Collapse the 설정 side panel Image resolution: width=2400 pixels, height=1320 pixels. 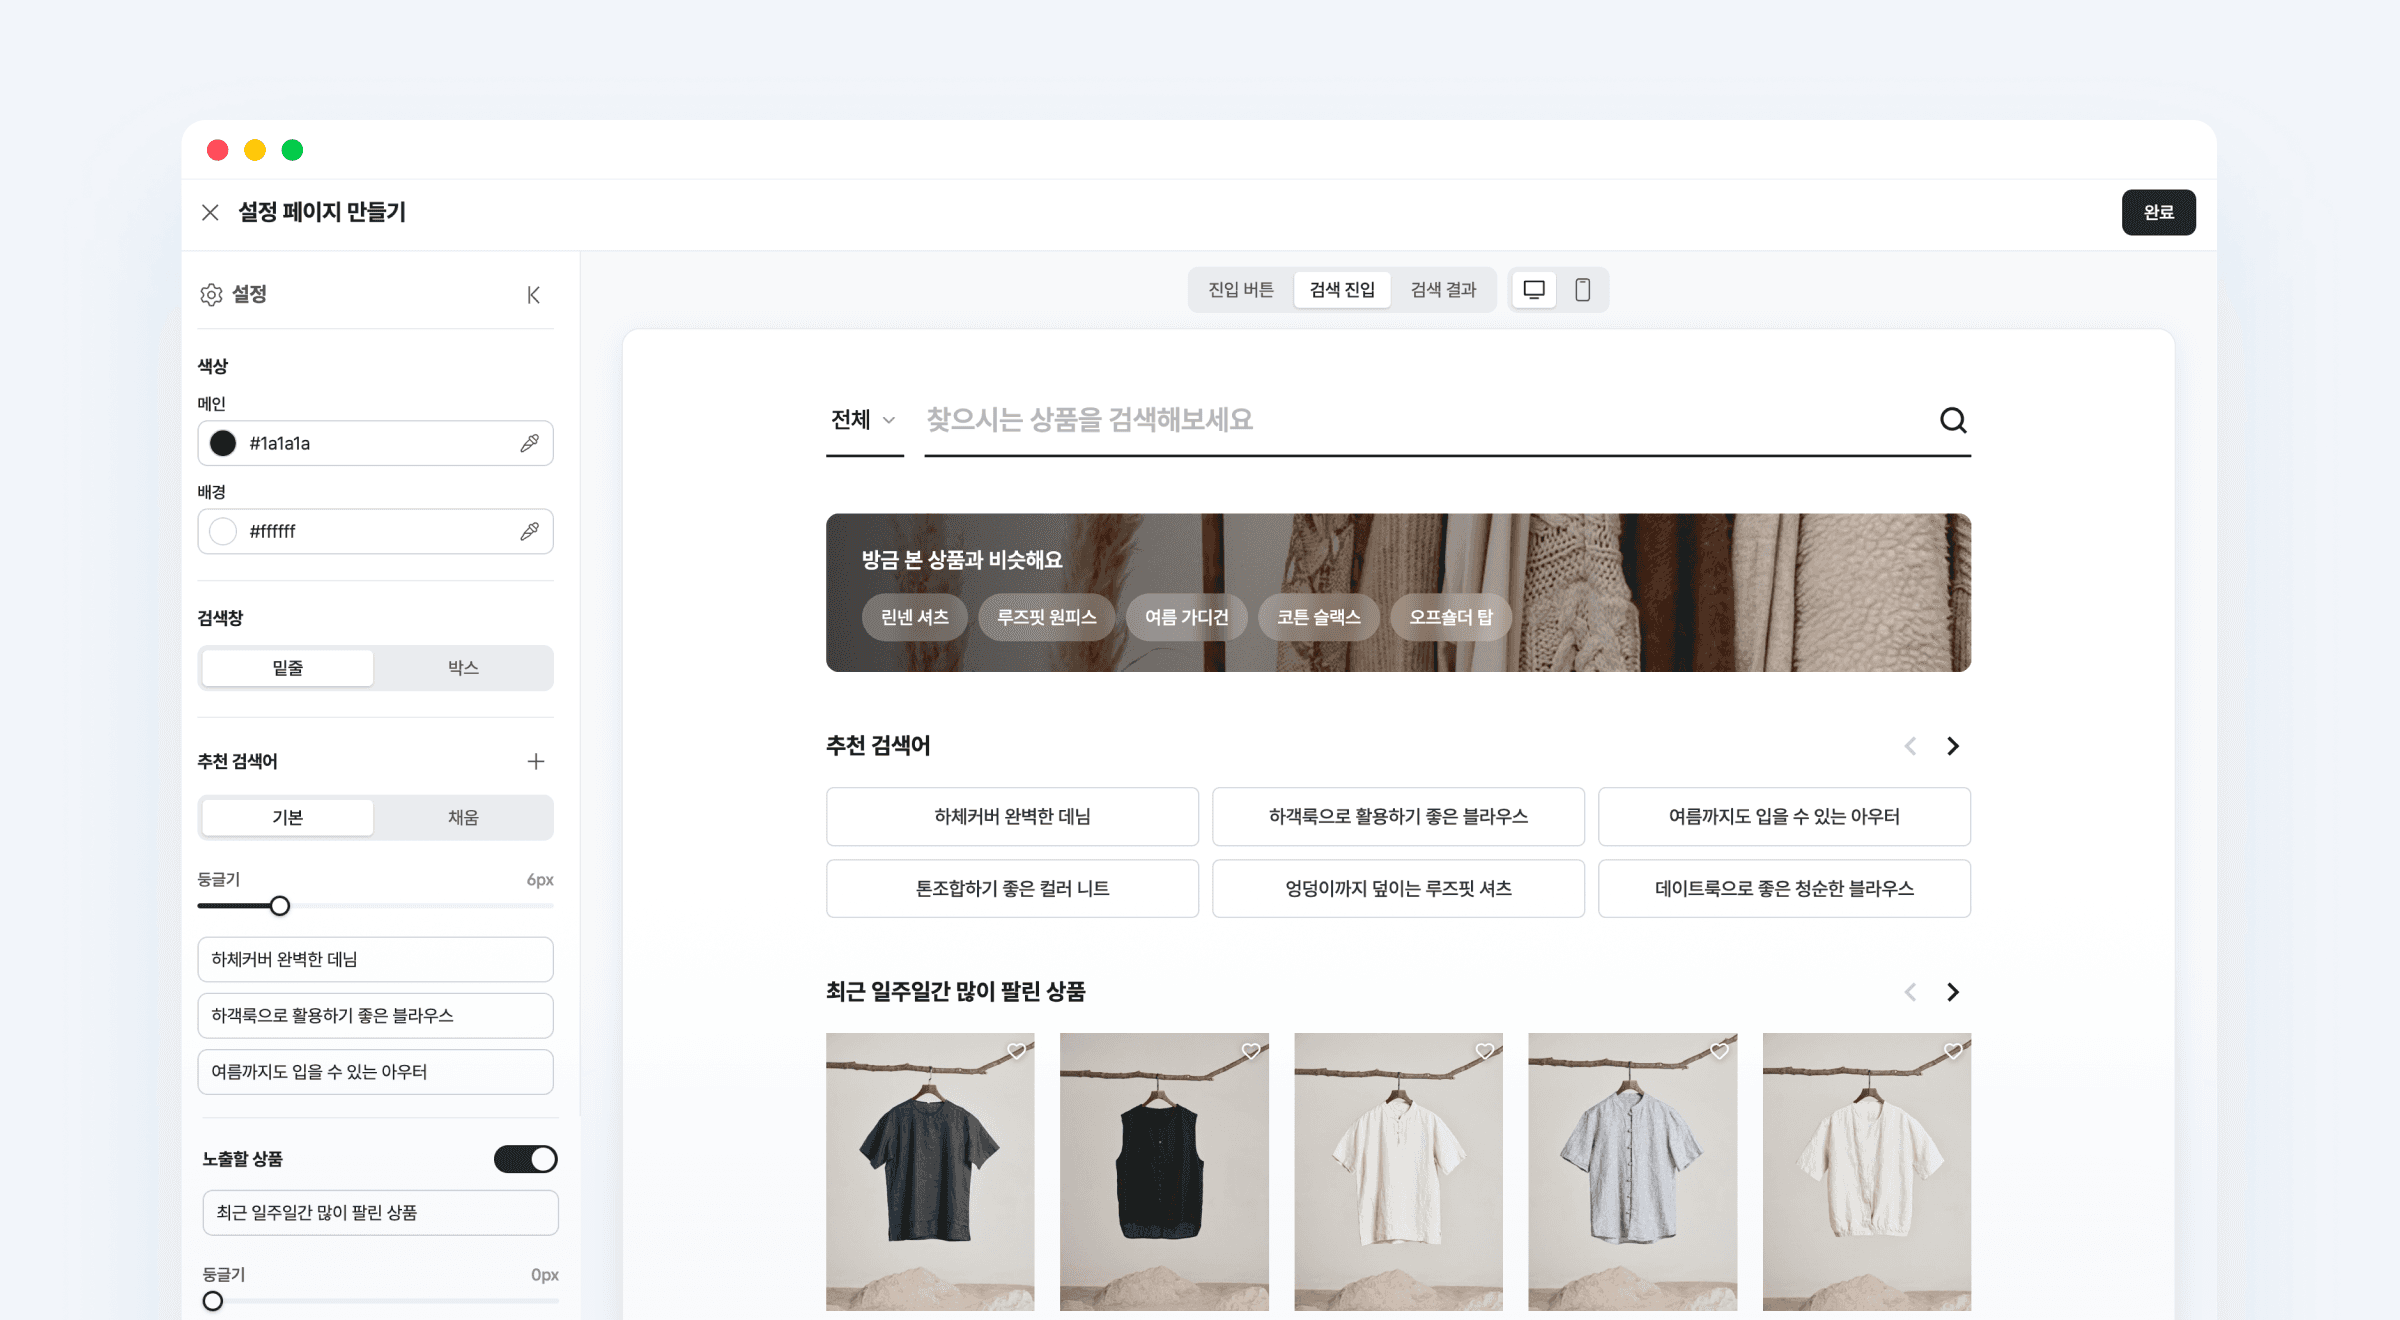pyautogui.click(x=533, y=294)
